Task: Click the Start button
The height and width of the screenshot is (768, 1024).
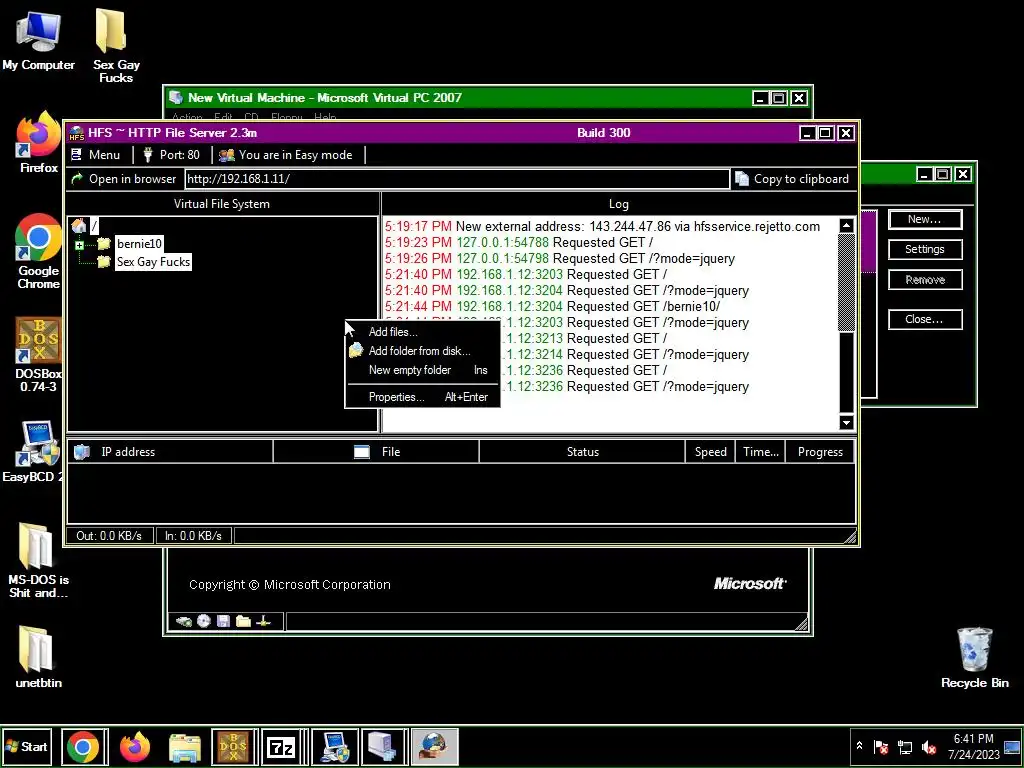Action: pyautogui.click(x=27, y=746)
